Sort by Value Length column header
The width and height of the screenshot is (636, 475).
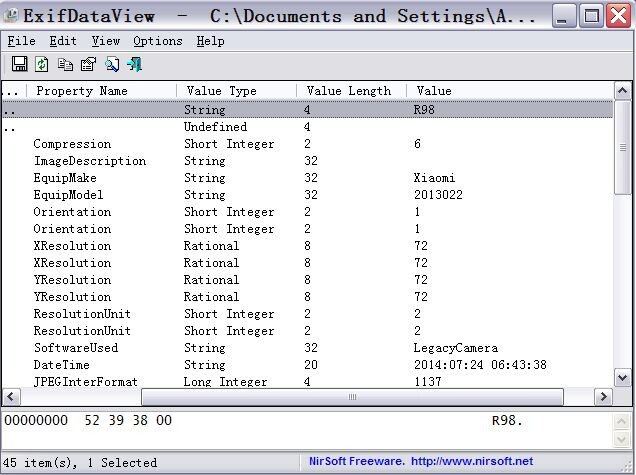click(351, 90)
